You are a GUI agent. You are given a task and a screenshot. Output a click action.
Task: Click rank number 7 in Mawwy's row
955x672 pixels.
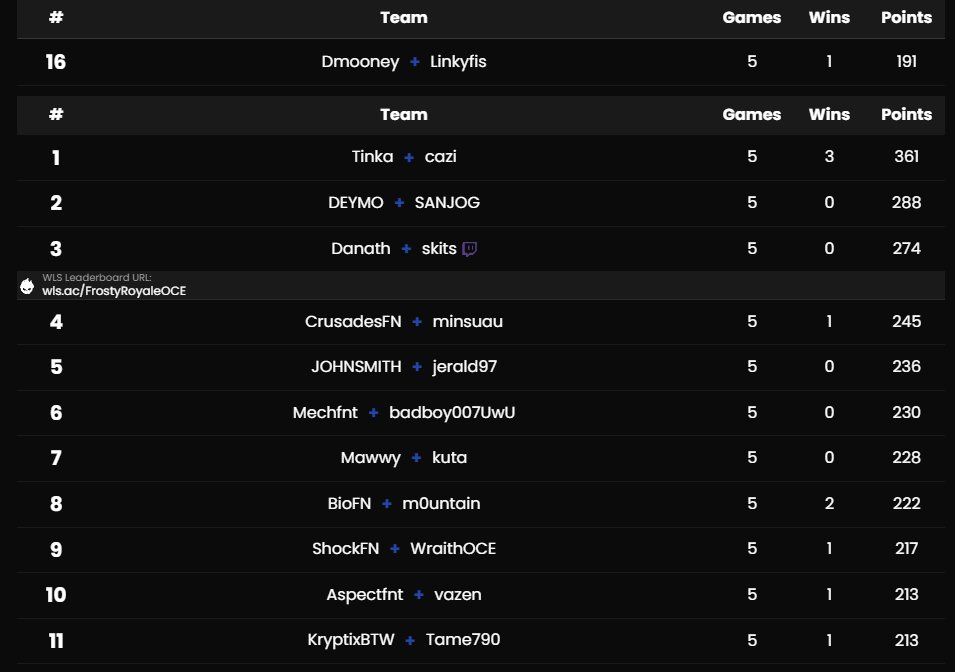point(55,458)
